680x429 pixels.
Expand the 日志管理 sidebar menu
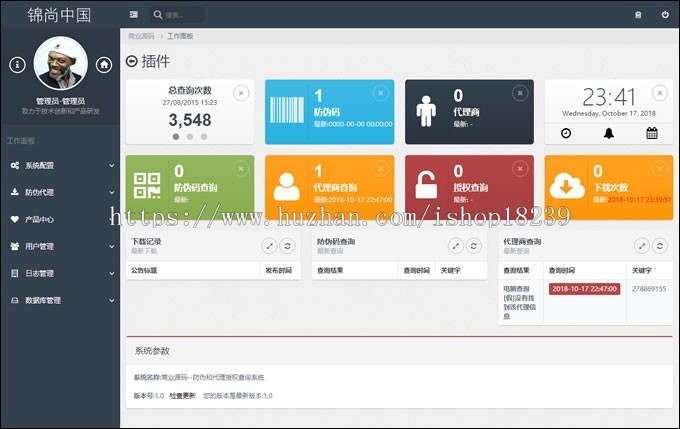coord(61,273)
